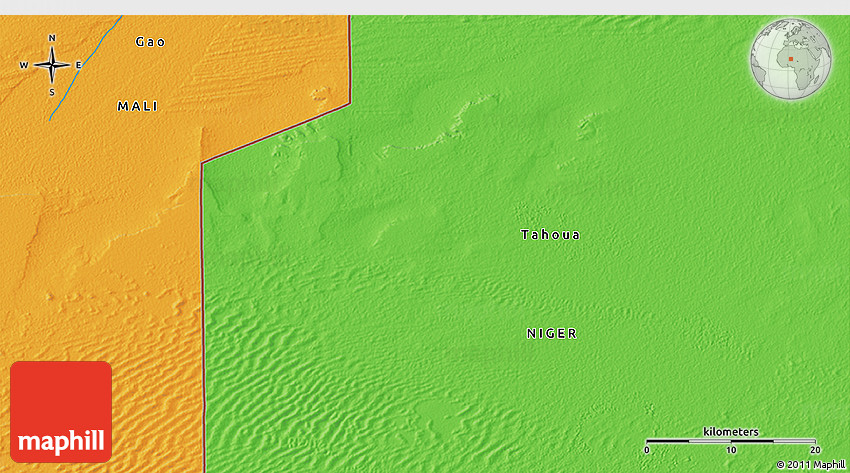Click the orange marker on the globe
Viewport: 850px width, 473px height.
[791, 59]
